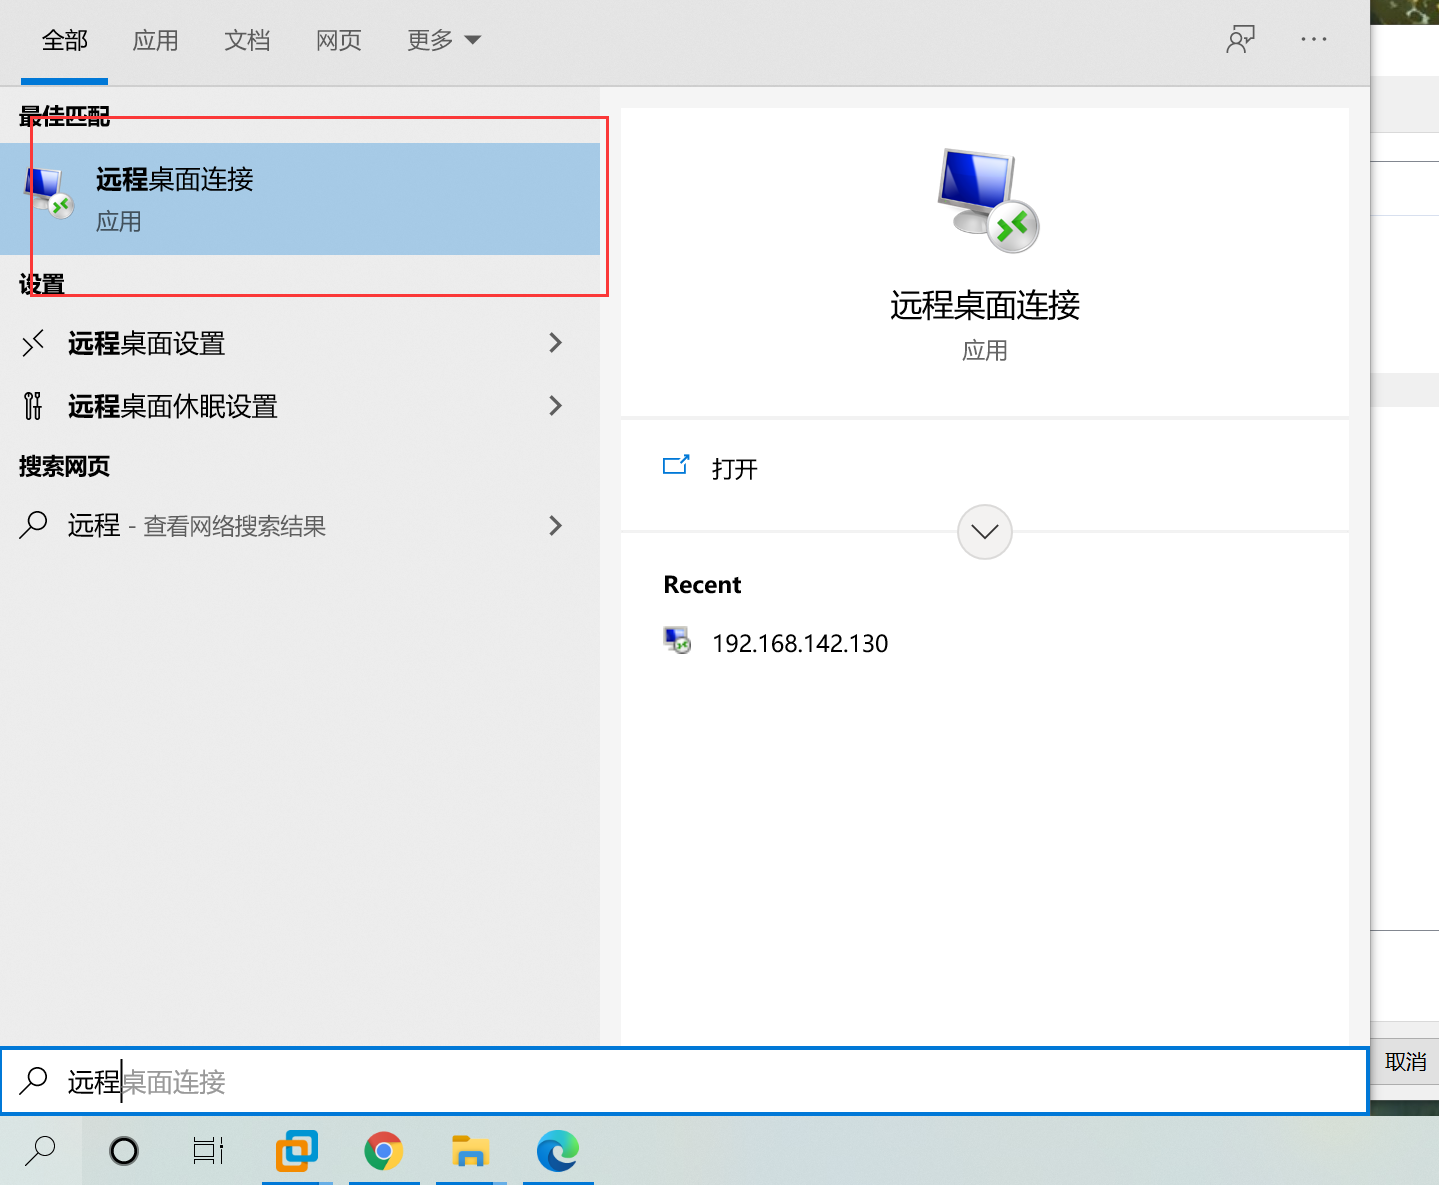Open the three-dot options menu
Viewport: 1439px width, 1185px height.
click(1314, 39)
